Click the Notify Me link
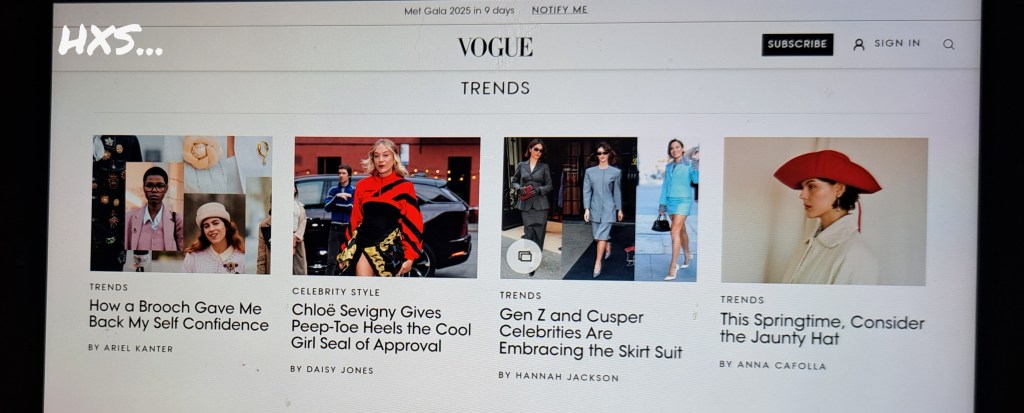 pyautogui.click(x=559, y=10)
